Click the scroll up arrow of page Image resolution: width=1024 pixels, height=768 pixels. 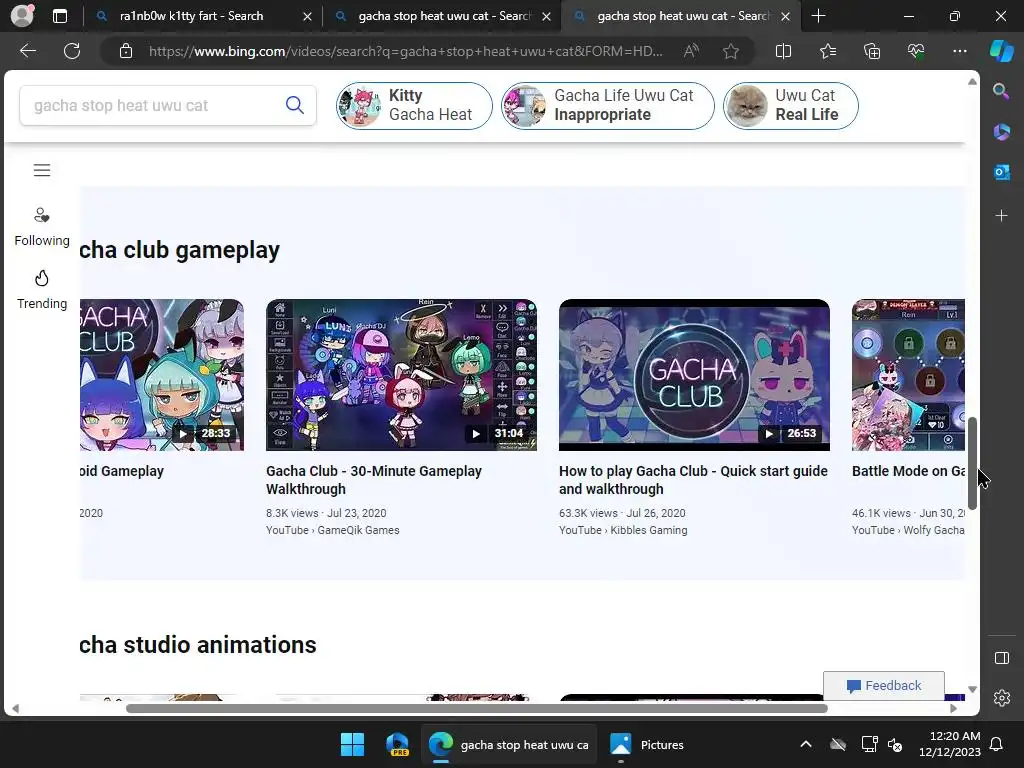[972, 82]
